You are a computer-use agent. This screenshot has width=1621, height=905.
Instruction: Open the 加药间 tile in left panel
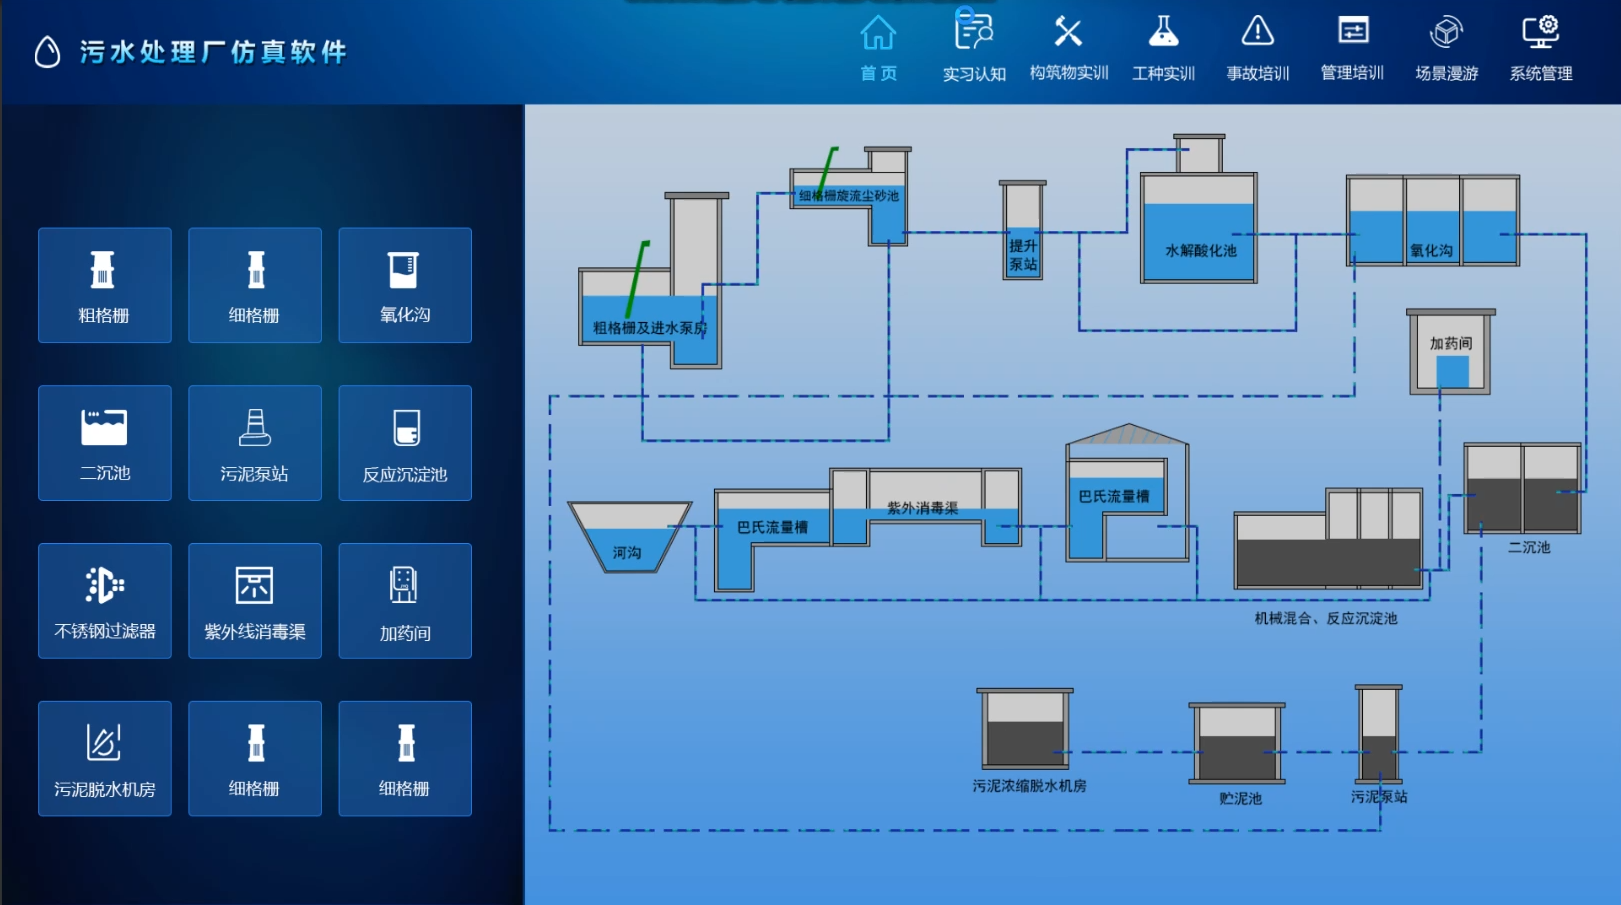[x=404, y=601]
